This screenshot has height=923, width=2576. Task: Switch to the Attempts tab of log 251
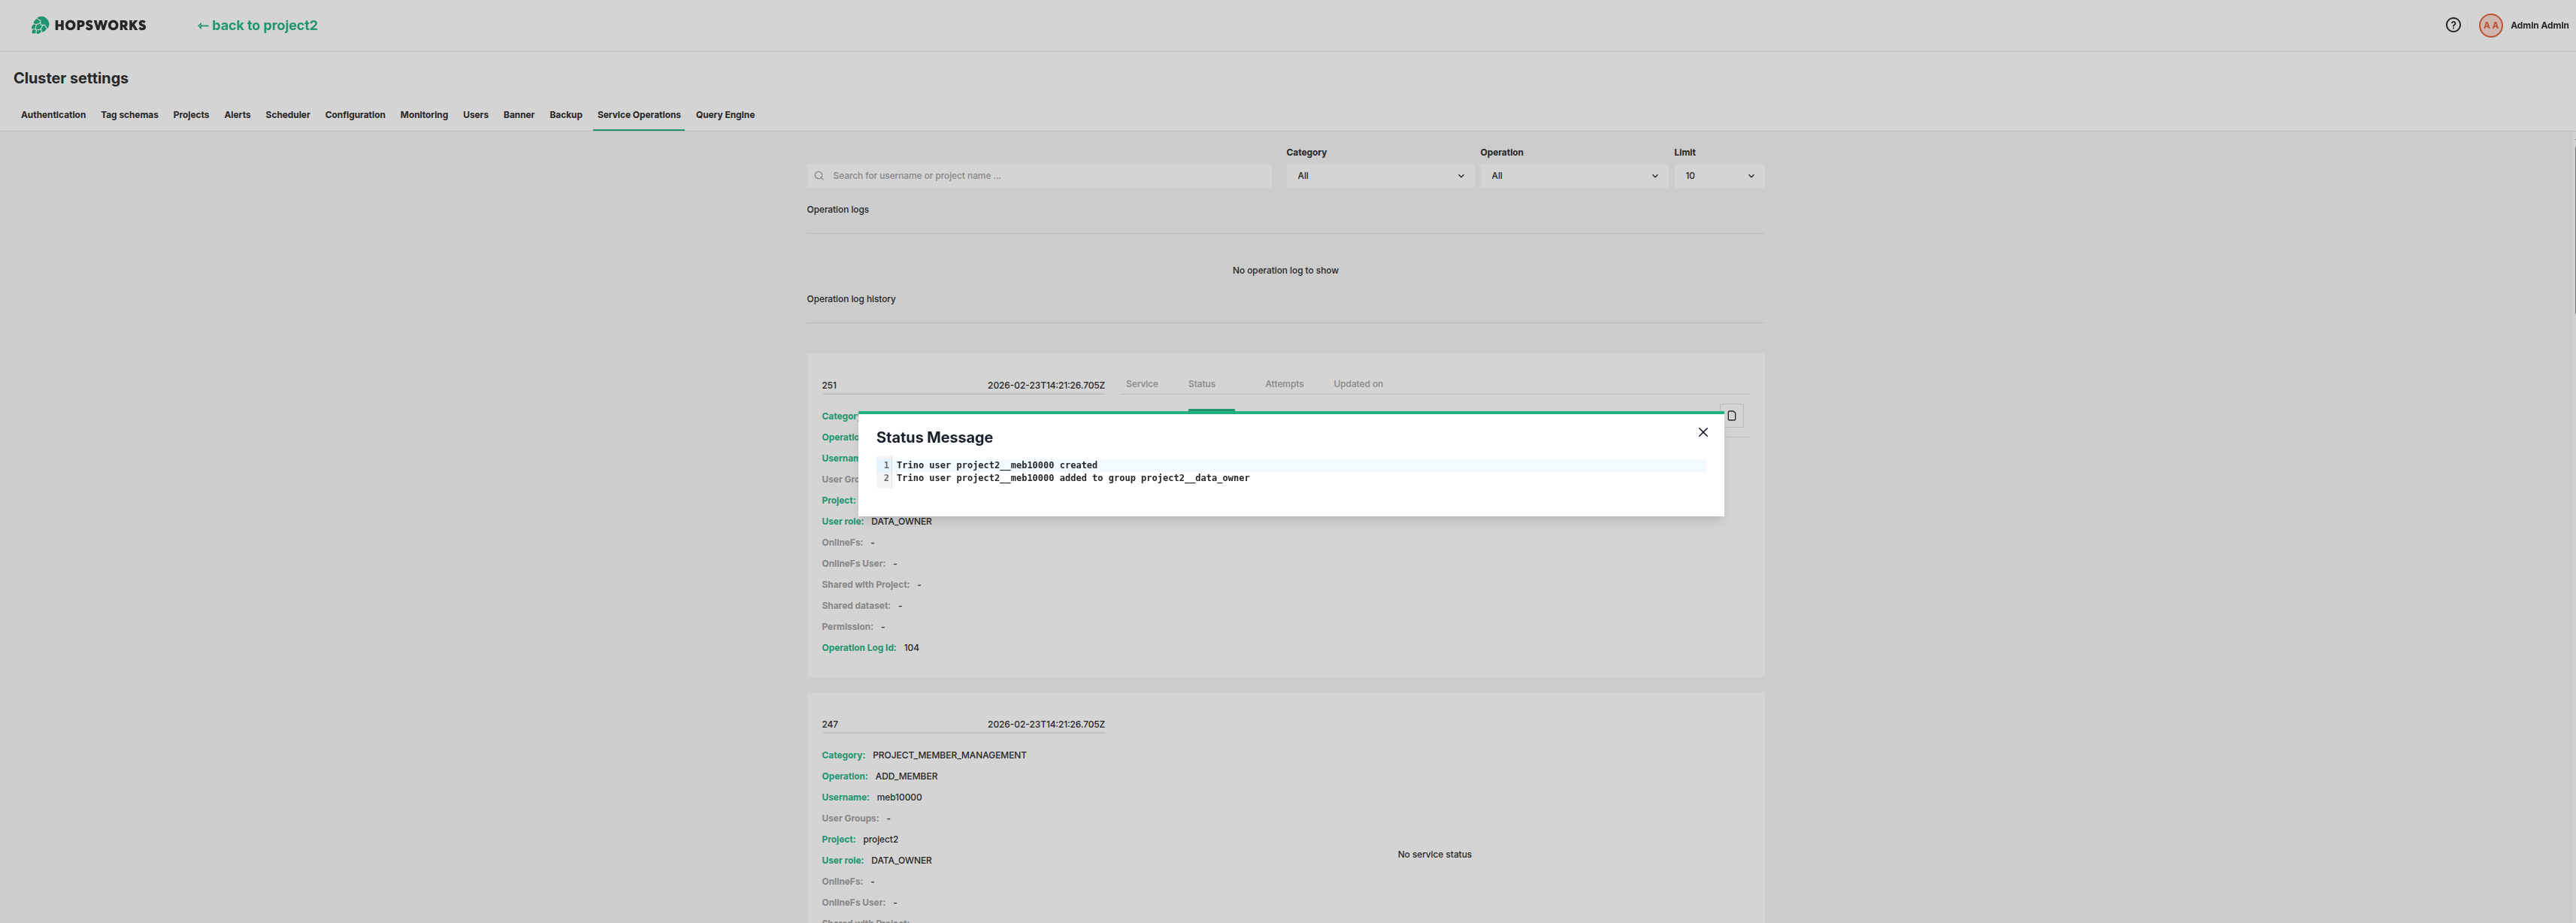(1283, 383)
